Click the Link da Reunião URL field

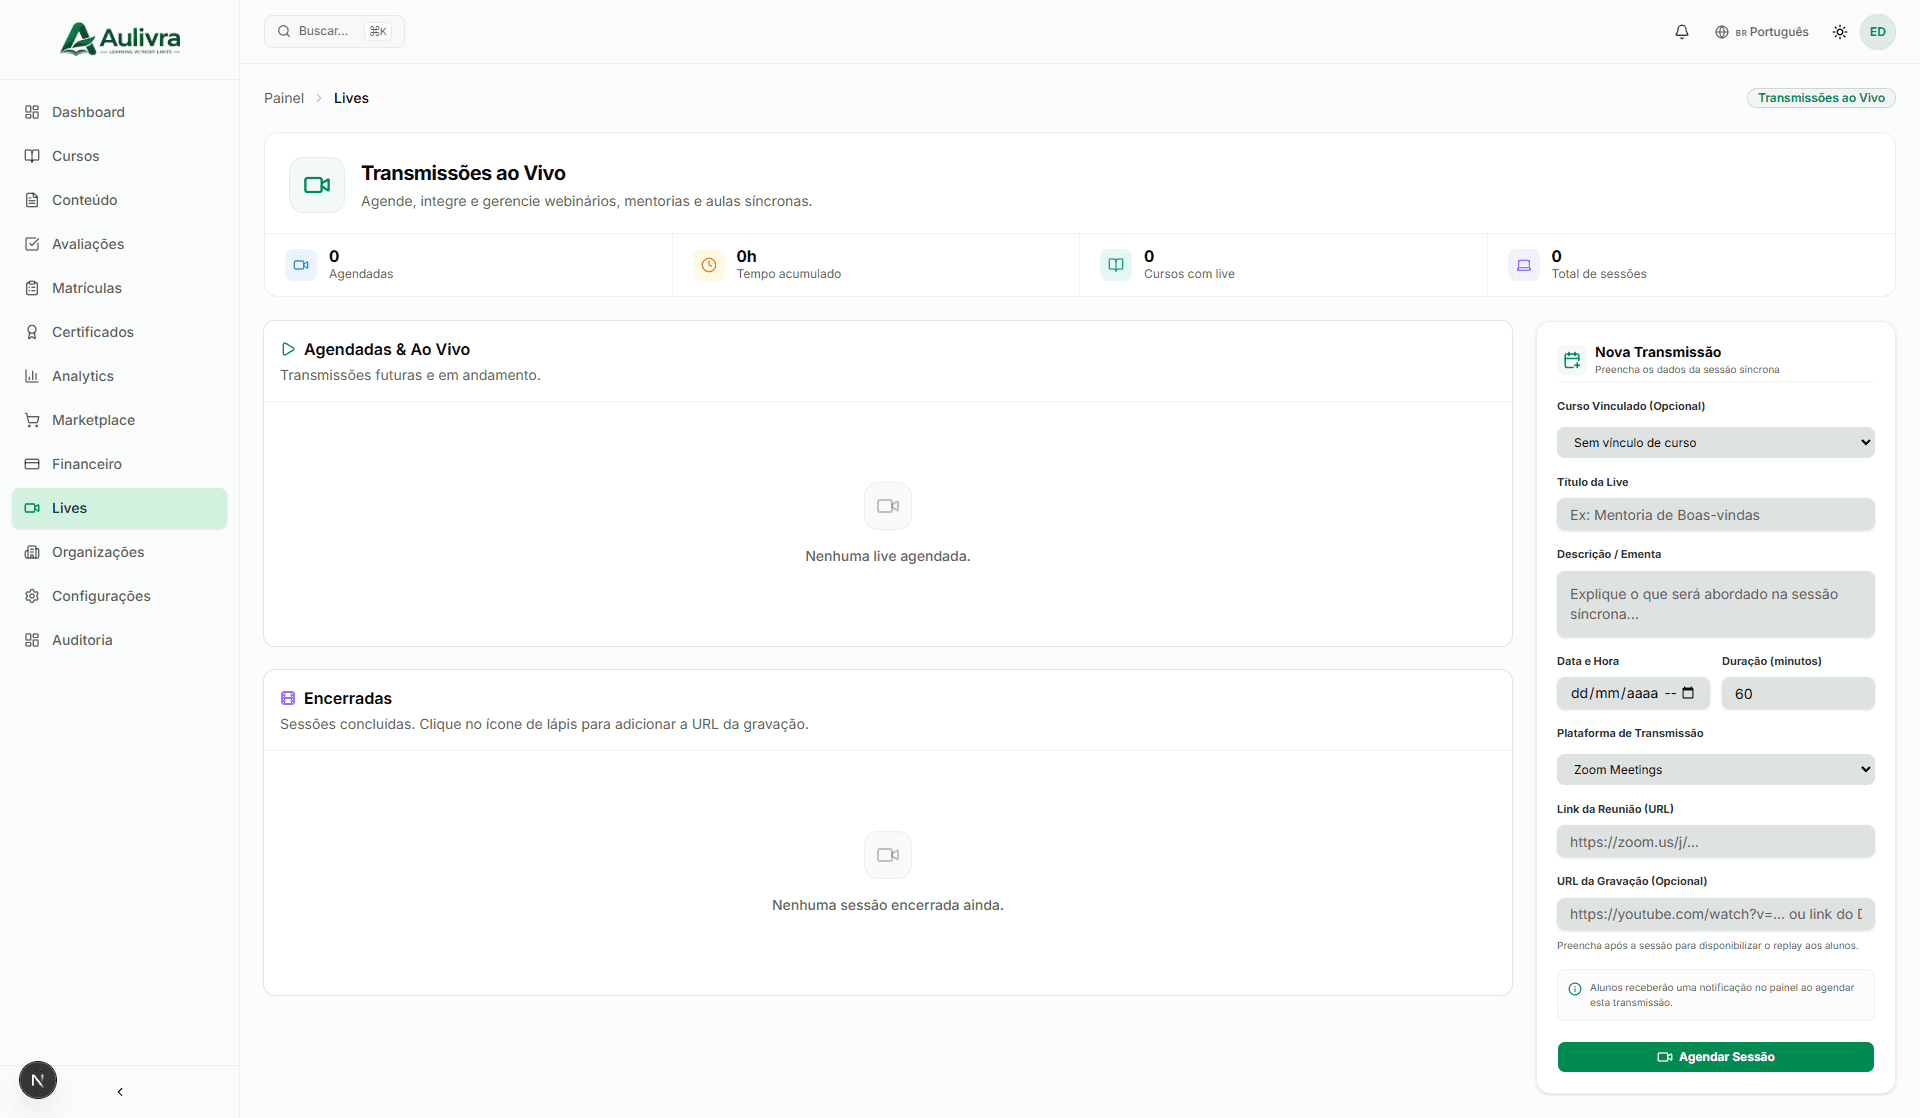coord(1716,842)
